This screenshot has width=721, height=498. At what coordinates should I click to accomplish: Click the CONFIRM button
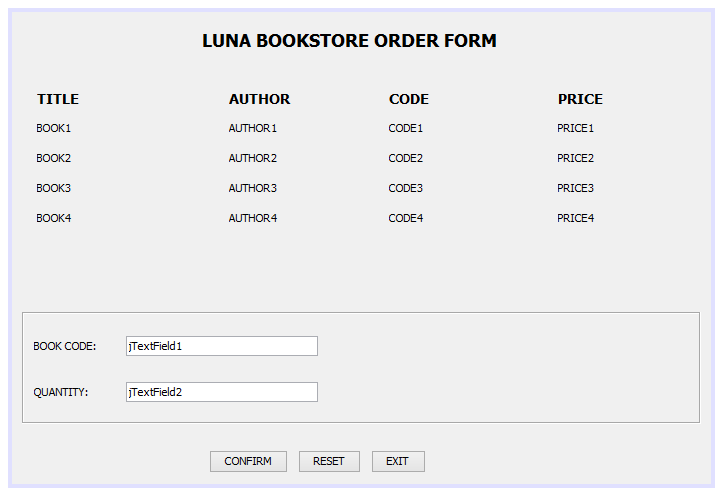[x=248, y=461]
